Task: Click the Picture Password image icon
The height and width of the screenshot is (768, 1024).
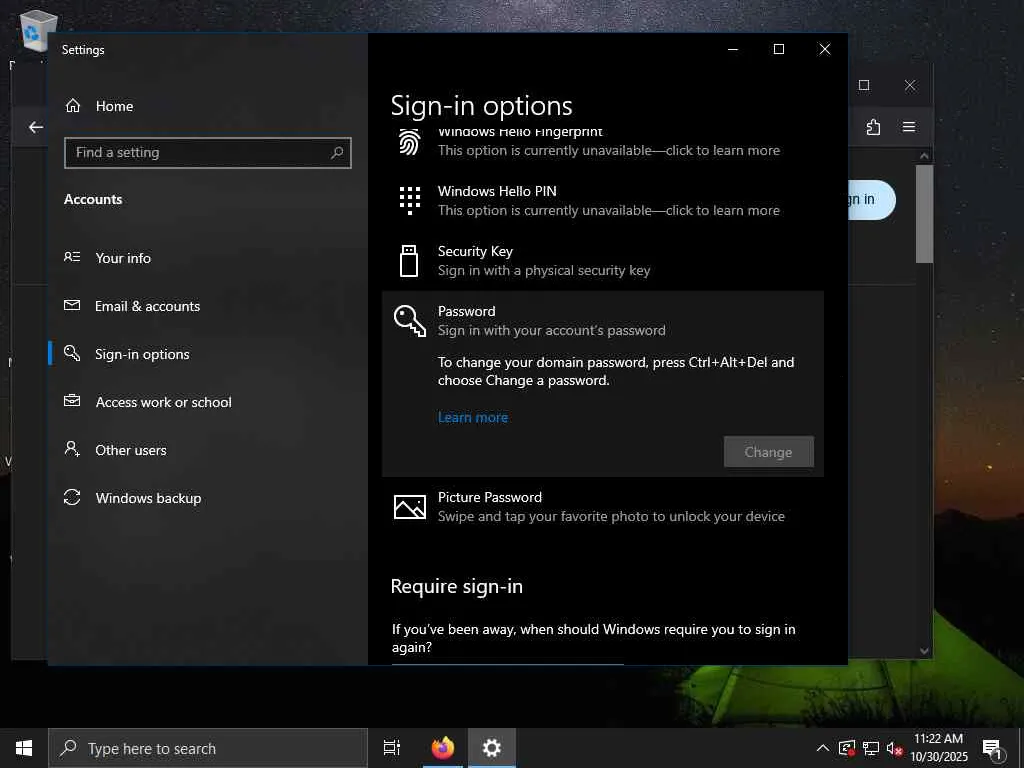Action: click(x=409, y=507)
